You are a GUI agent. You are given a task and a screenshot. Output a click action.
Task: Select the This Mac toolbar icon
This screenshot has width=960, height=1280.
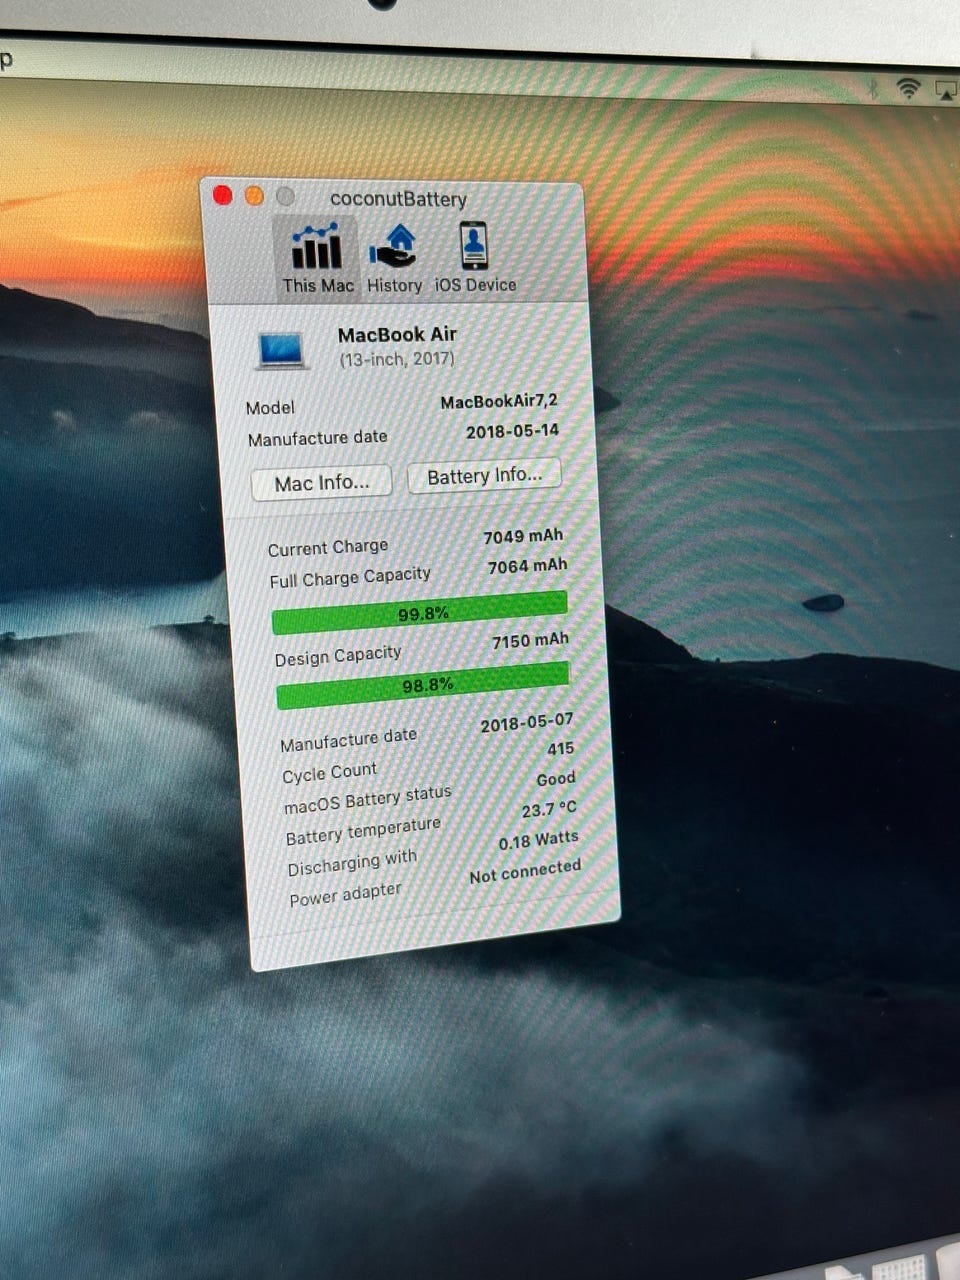point(317,257)
